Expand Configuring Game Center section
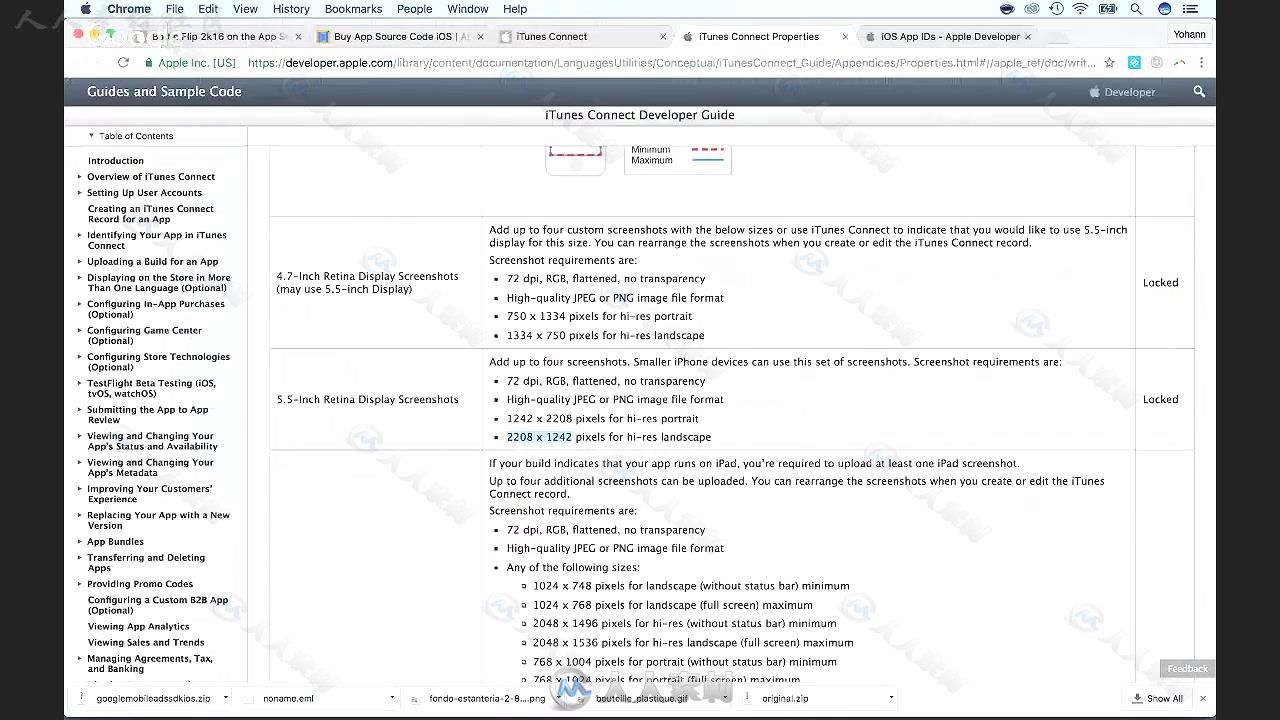1280x720 pixels. (80, 330)
